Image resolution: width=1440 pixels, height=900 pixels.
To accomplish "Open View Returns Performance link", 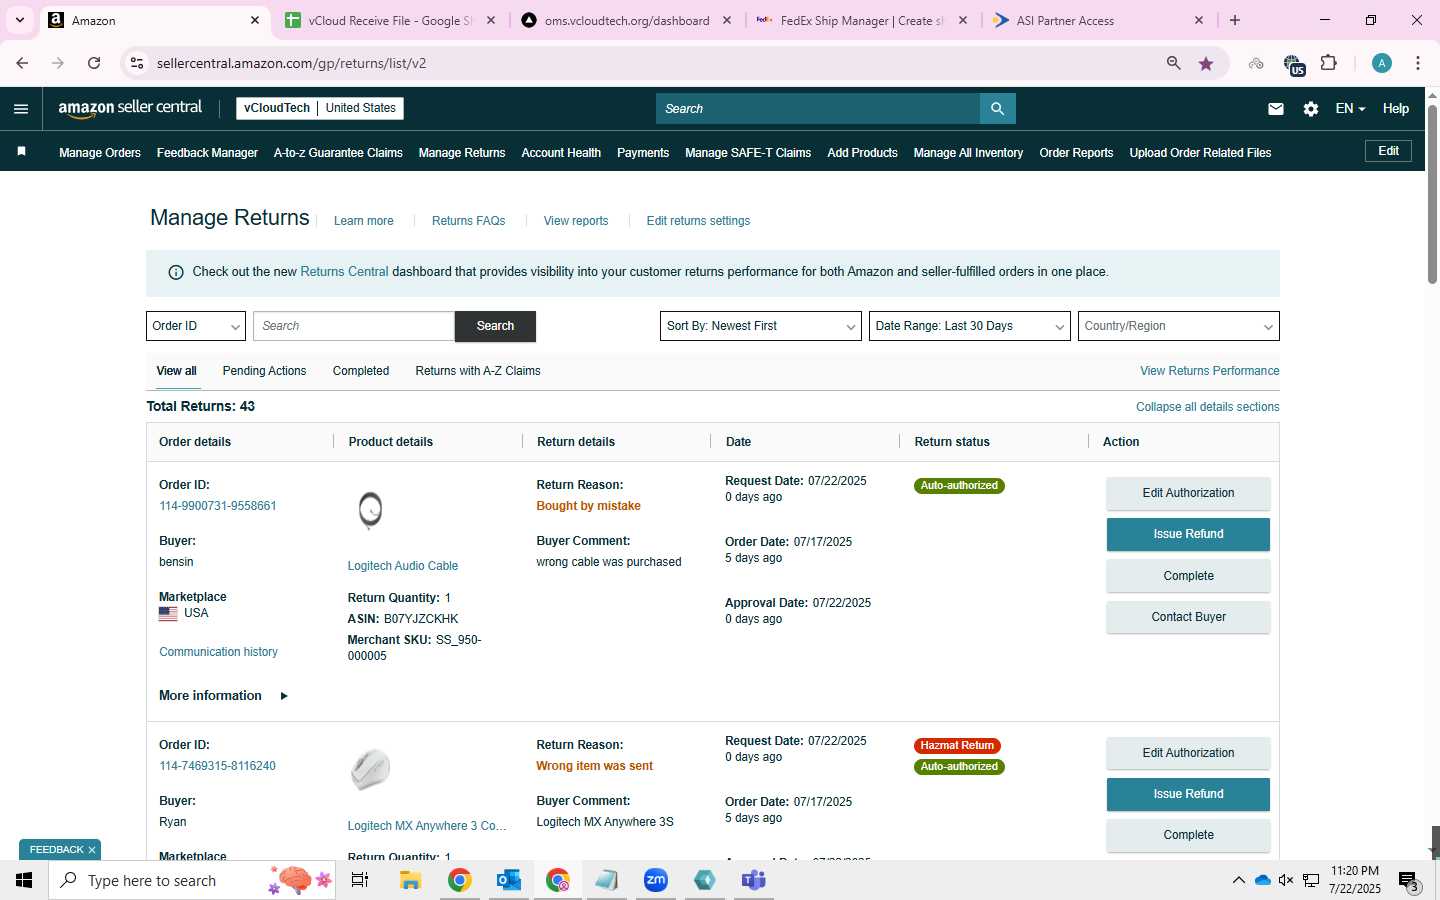I will coord(1209,371).
